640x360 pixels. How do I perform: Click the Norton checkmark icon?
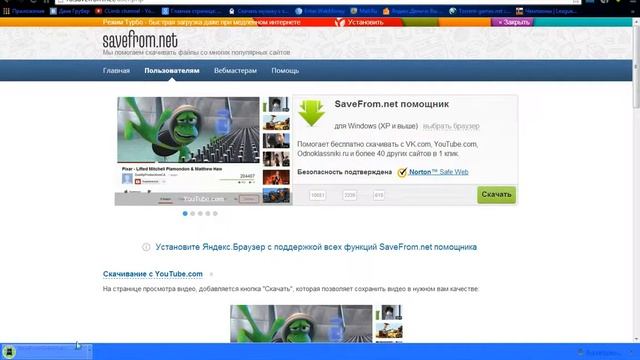point(402,172)
